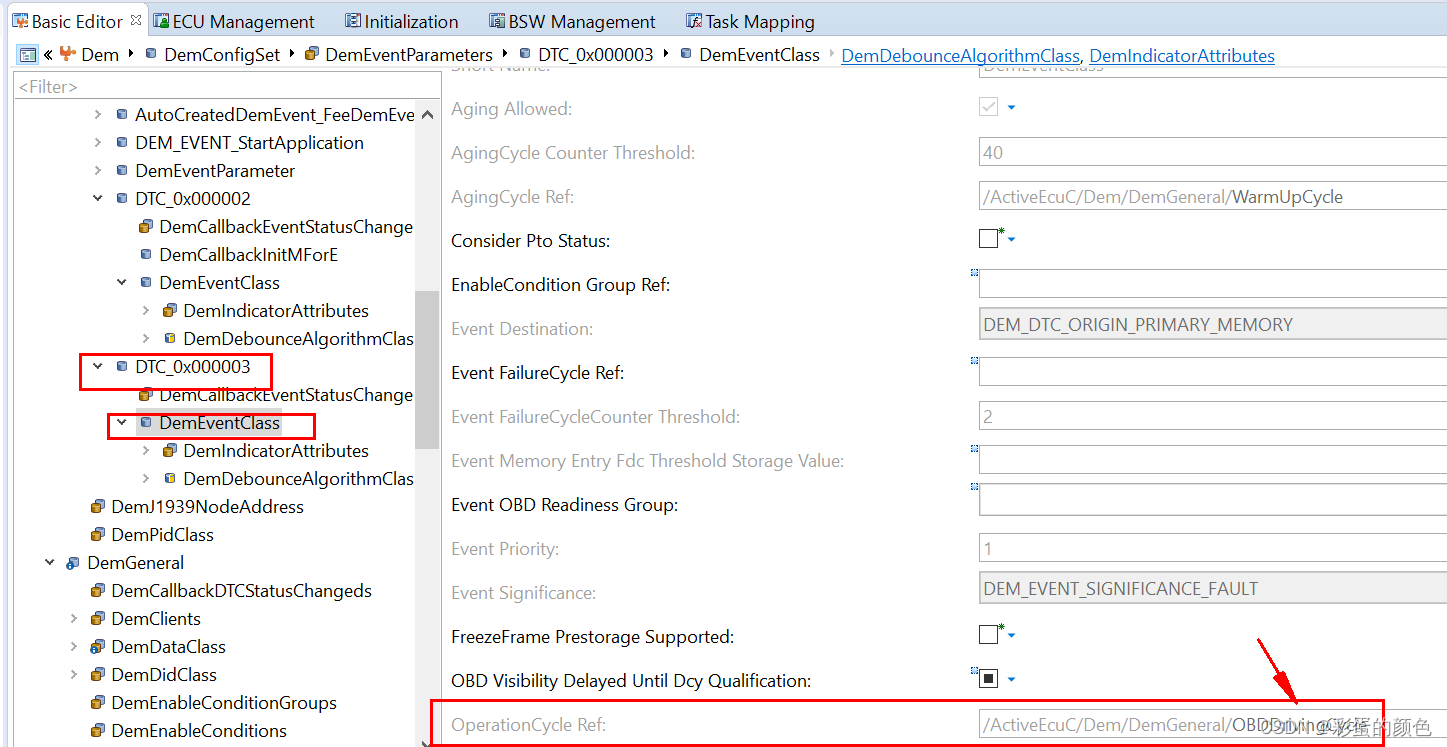Select the DTC_0x000003 tree item
The image size is (1447, 747).
click(193, 367)
